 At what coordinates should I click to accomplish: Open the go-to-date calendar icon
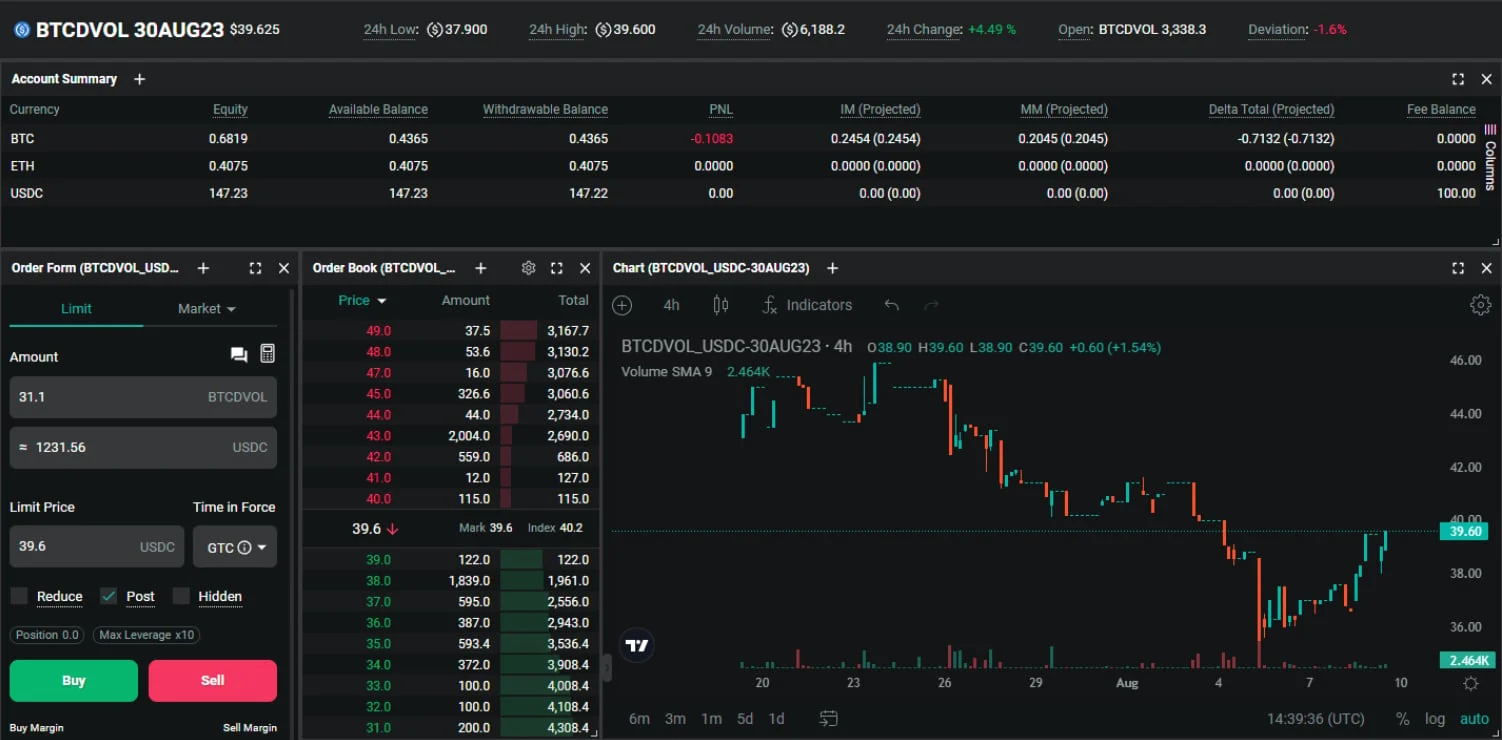pyautogui.click(x=828, y=718)
